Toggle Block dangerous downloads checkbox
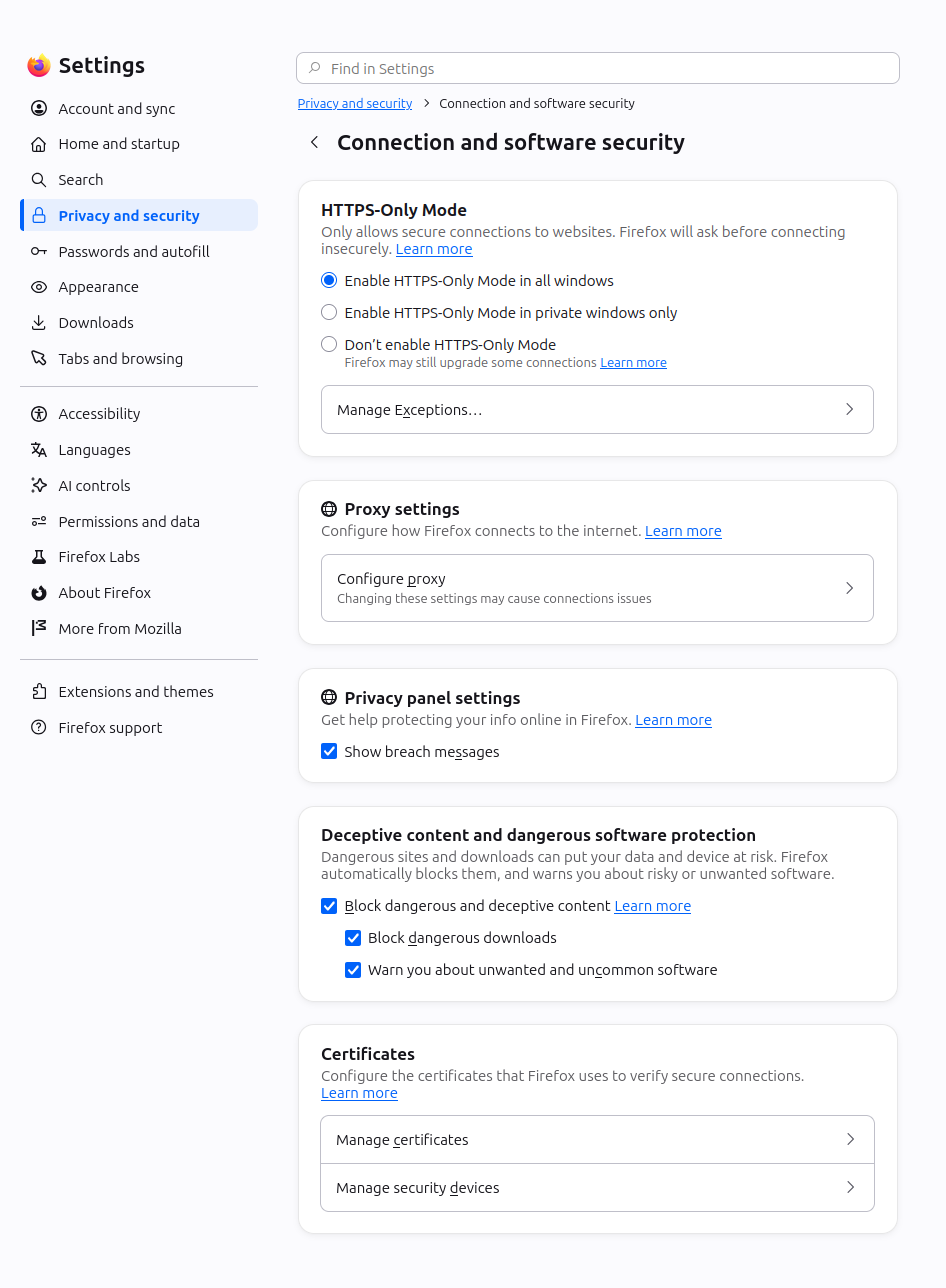The width and height of the screenshot is (946, 1288). coord(353,938)
